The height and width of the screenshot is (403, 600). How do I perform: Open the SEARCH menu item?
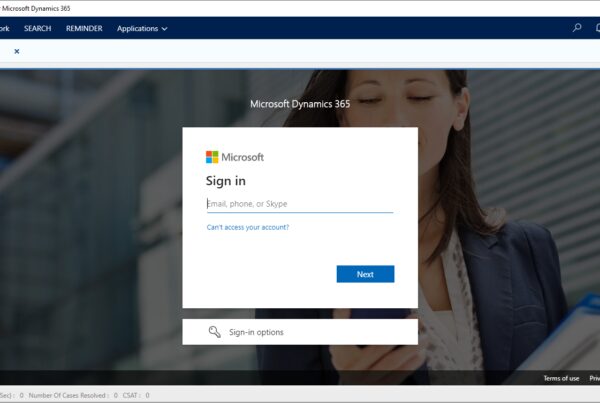[x=38, y=28]
